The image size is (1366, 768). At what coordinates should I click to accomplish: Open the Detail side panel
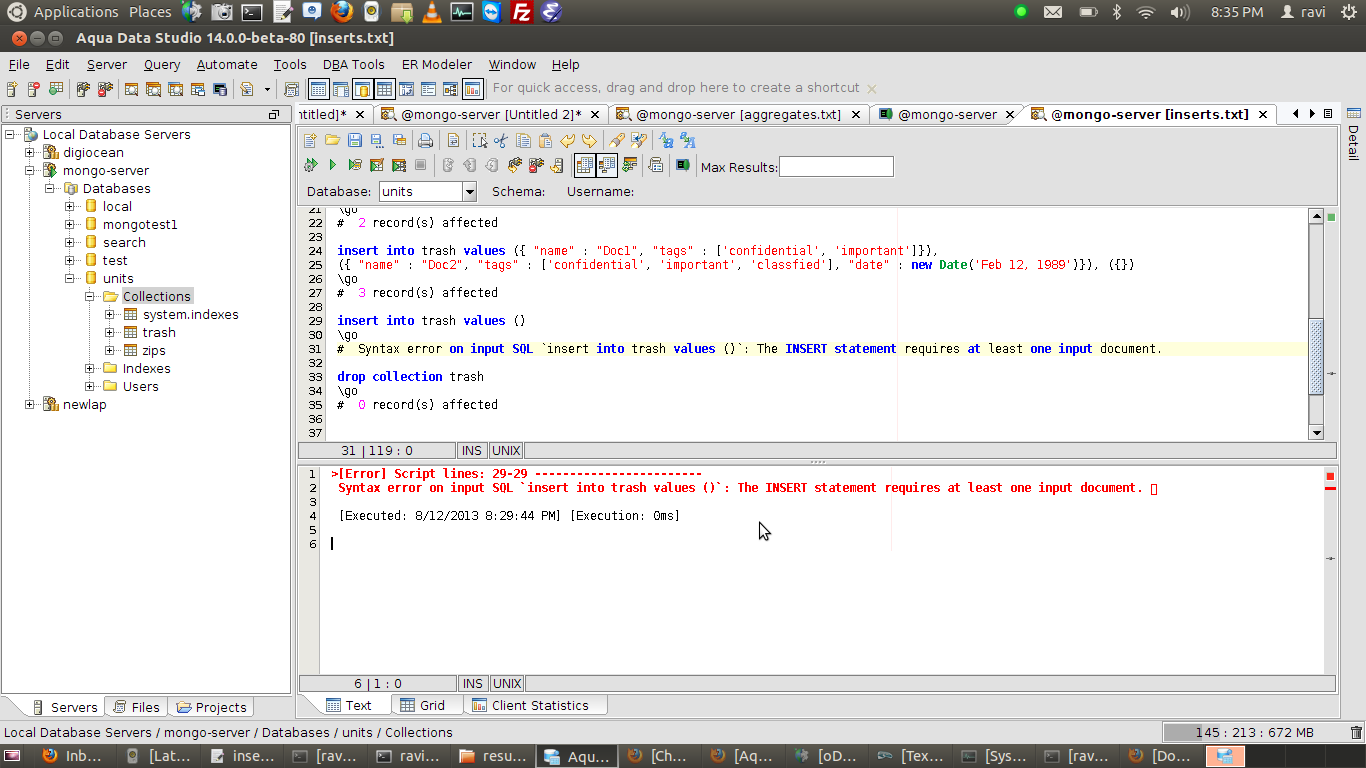point(1354,135)
